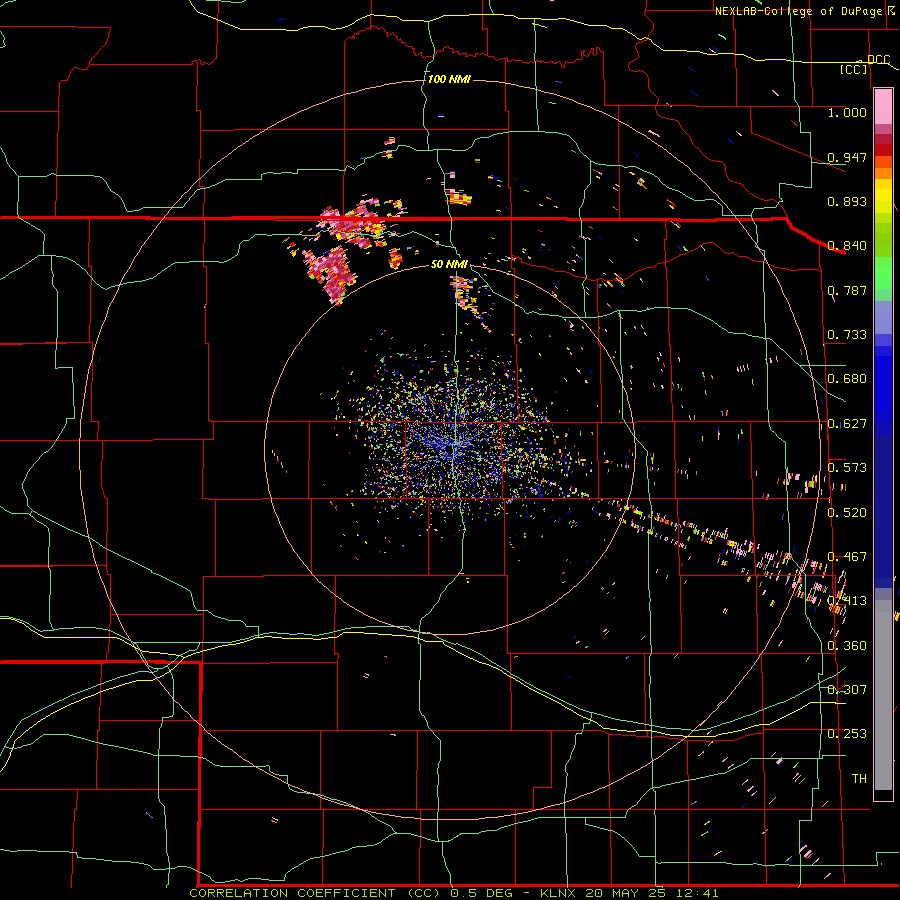Image resolution: width=900 pixels, height=900 pixels.
Task: Click the 0.5 DEG elevation text
Action: point(484,893)
